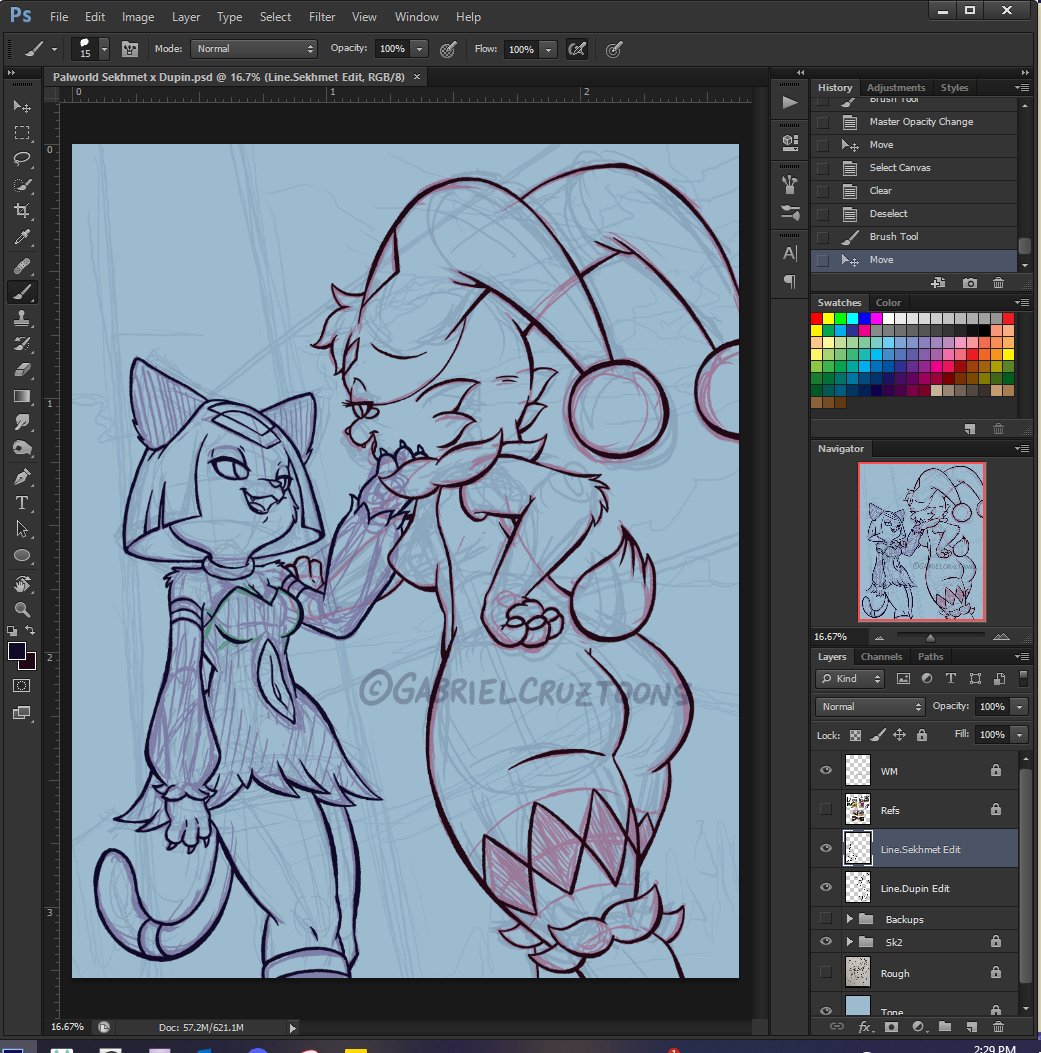
Task: Enable airbrush mode button
Action: 577,49
